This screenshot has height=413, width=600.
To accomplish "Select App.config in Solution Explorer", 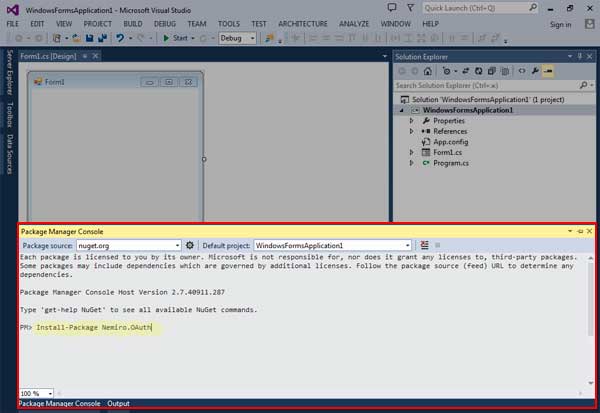I will pos(450,142).
